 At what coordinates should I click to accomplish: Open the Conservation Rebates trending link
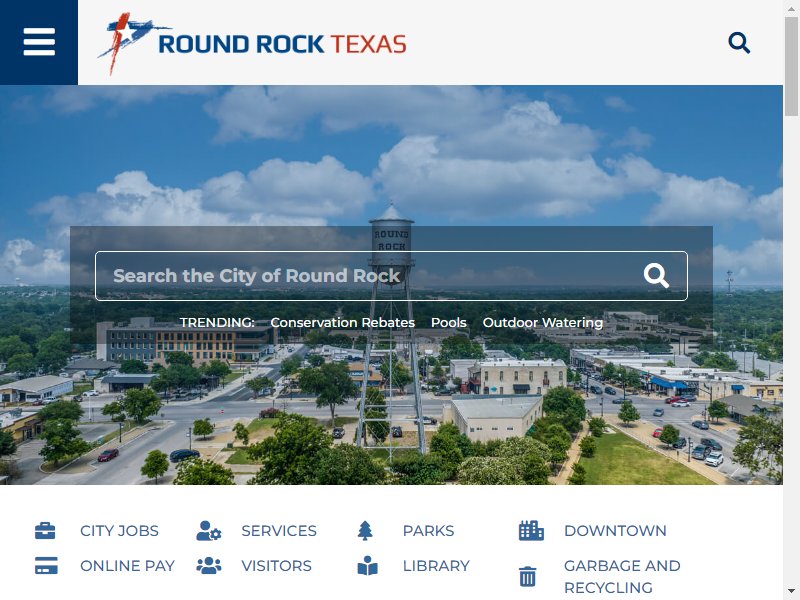pyautogui.click(x=342, y=322)
